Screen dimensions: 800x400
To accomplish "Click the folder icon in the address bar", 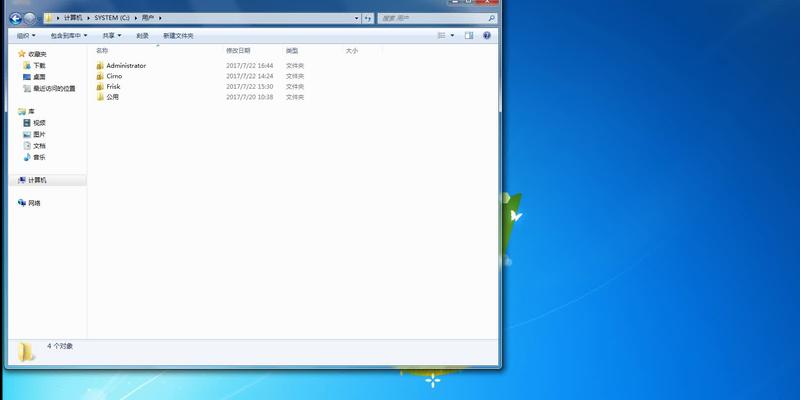I will [x=48, y=18].
